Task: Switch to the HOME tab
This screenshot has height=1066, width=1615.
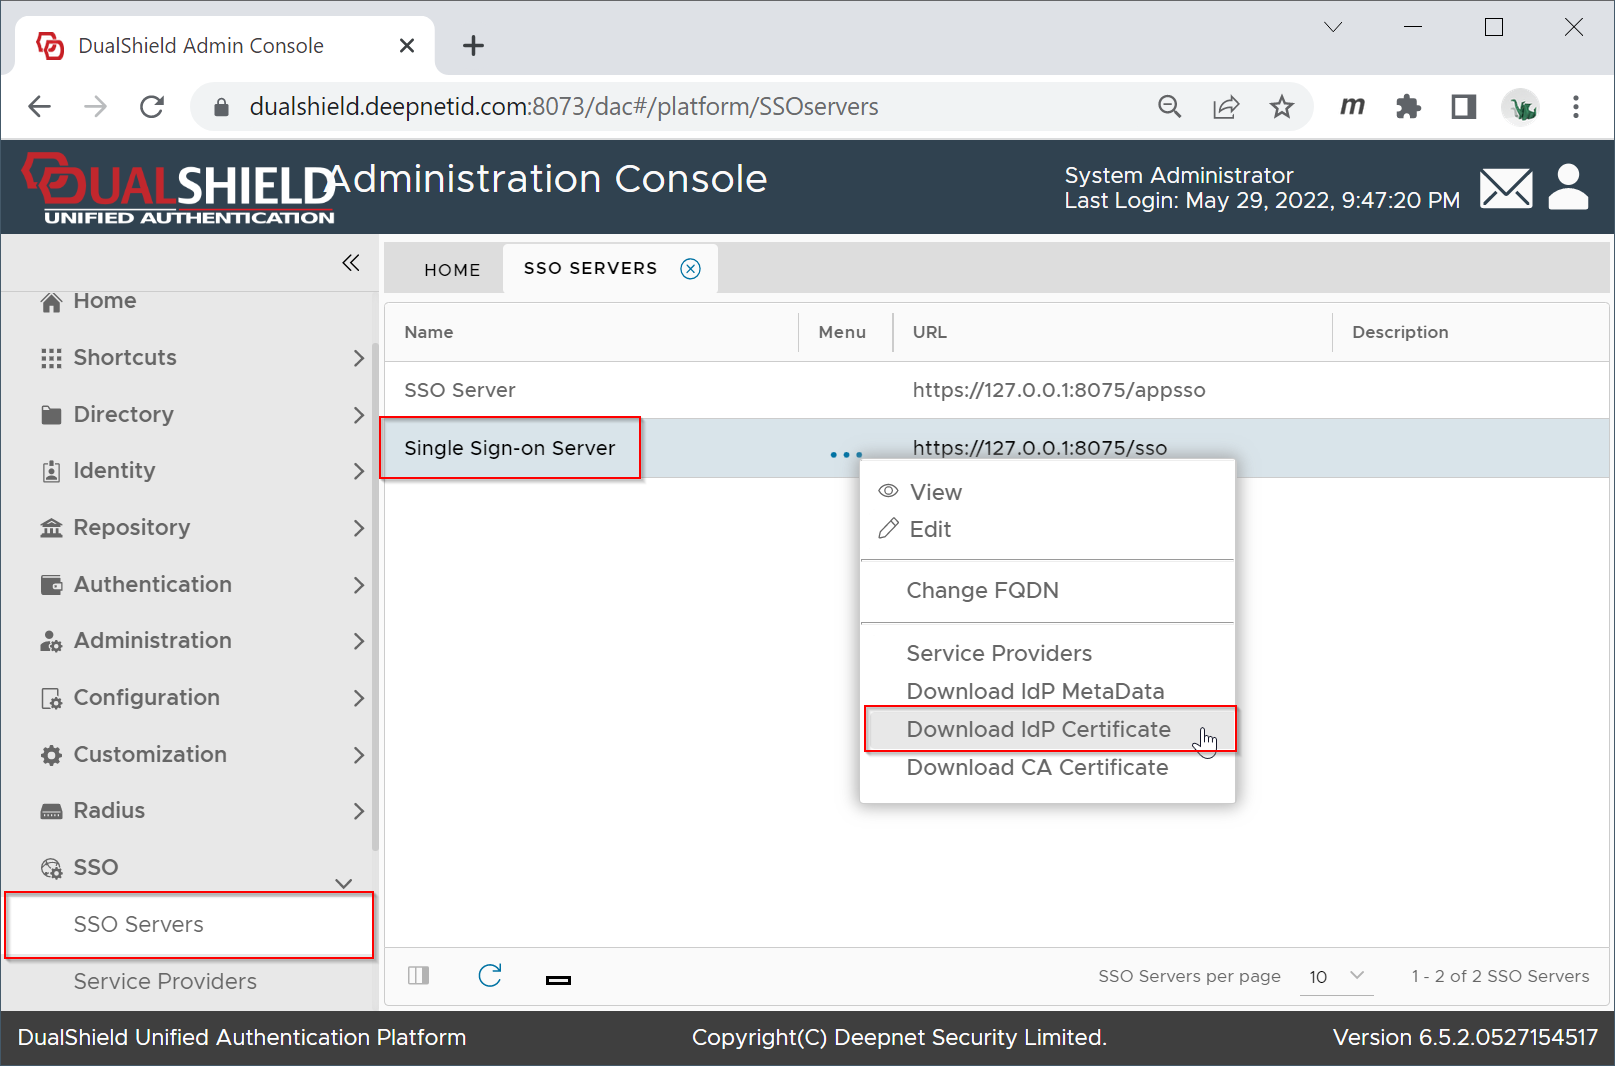Action: click(x=452, y=270)
